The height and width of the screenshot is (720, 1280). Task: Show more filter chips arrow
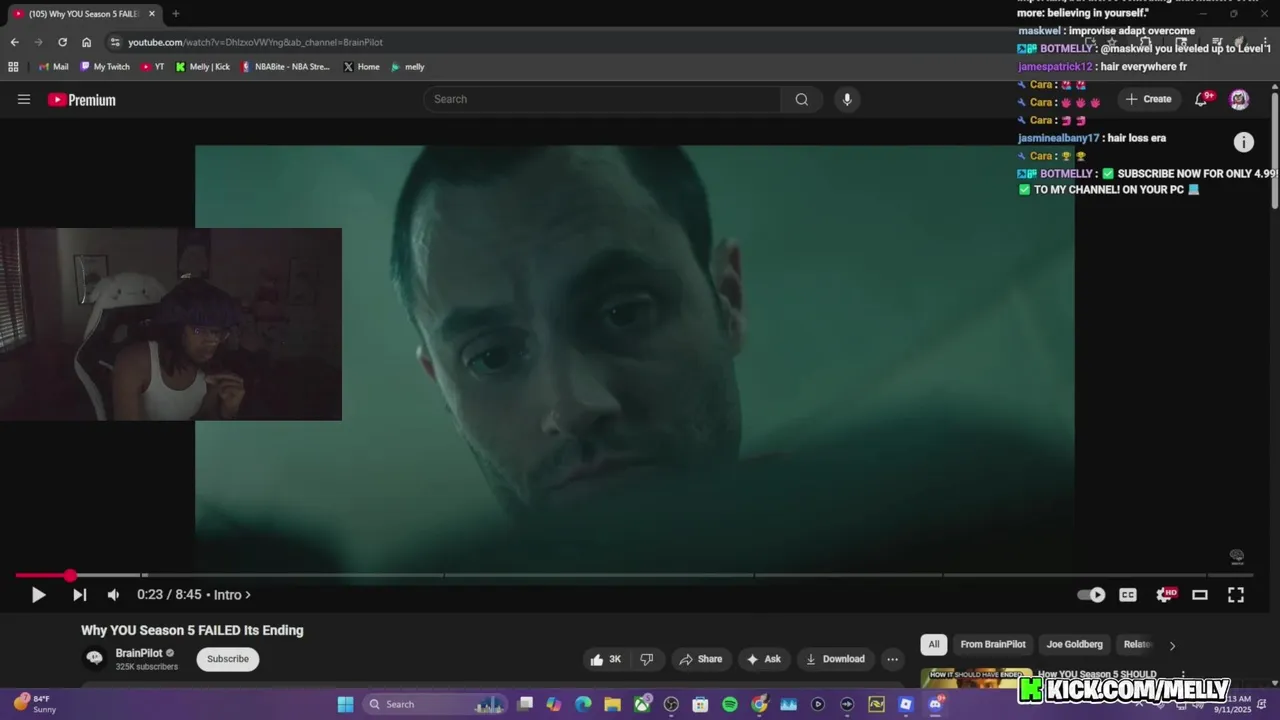1172,645
